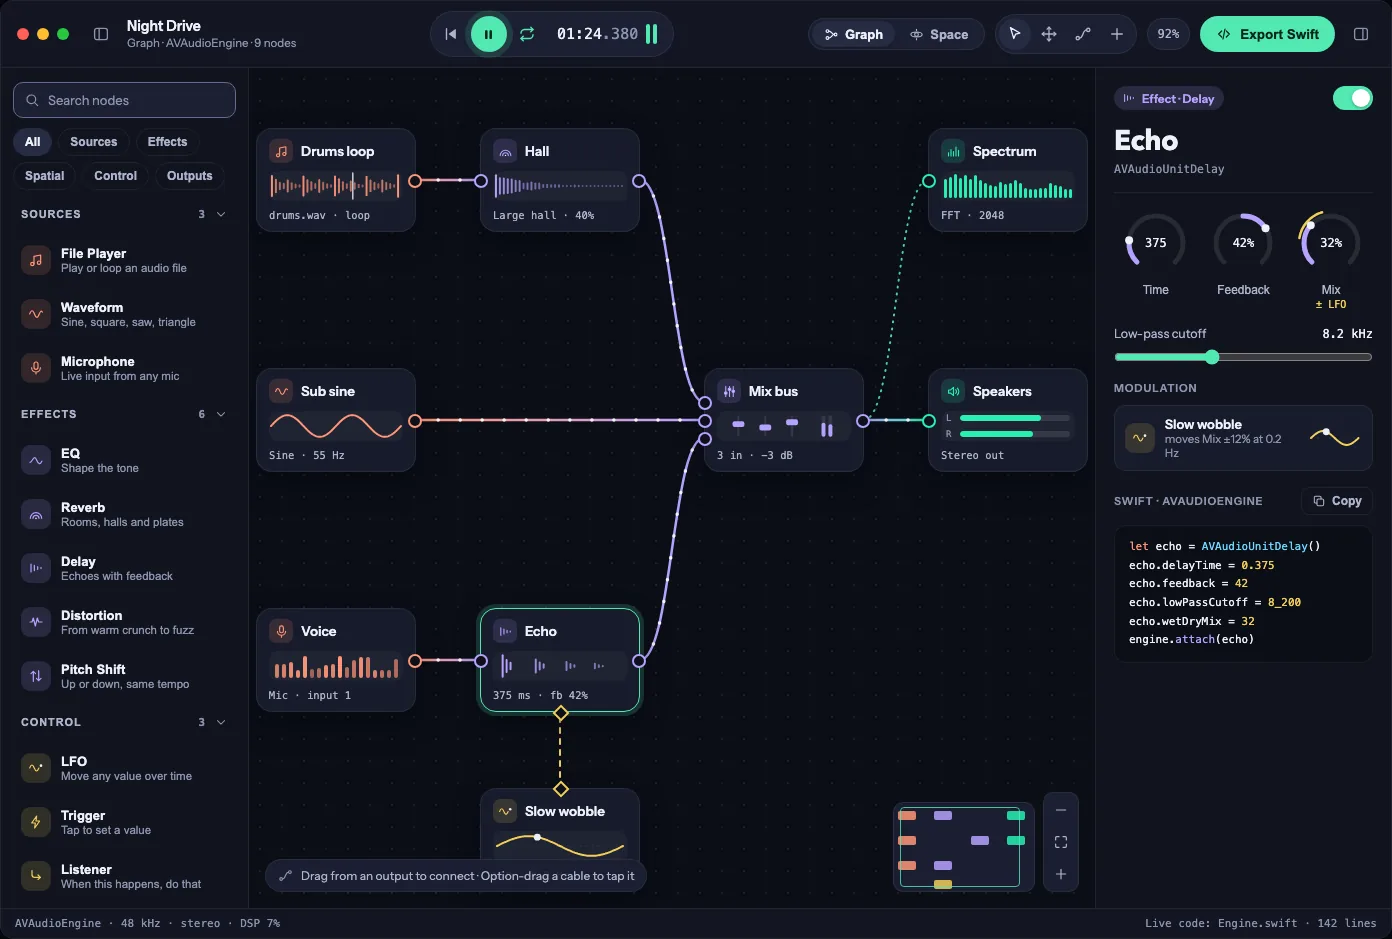Click the EQ effect icon
Screen dimensions: 1392x939
click(x=36, y=460)
